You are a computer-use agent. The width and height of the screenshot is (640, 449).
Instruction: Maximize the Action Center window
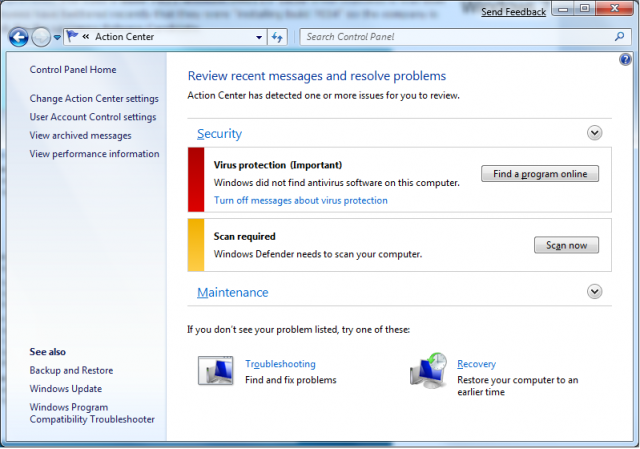click(584, 9)
